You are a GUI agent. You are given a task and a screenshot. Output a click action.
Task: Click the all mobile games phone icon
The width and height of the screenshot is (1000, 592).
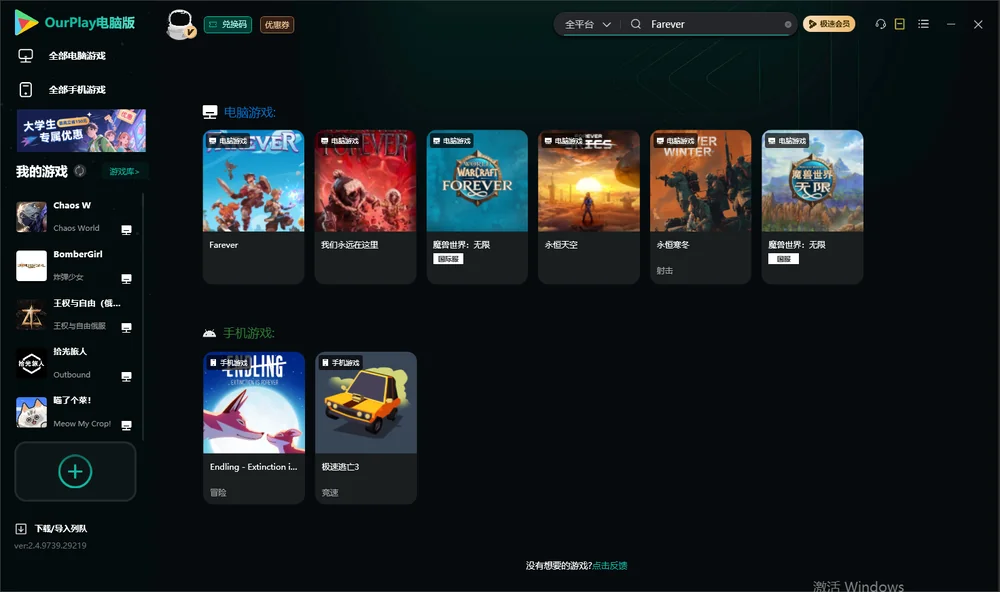26,89
